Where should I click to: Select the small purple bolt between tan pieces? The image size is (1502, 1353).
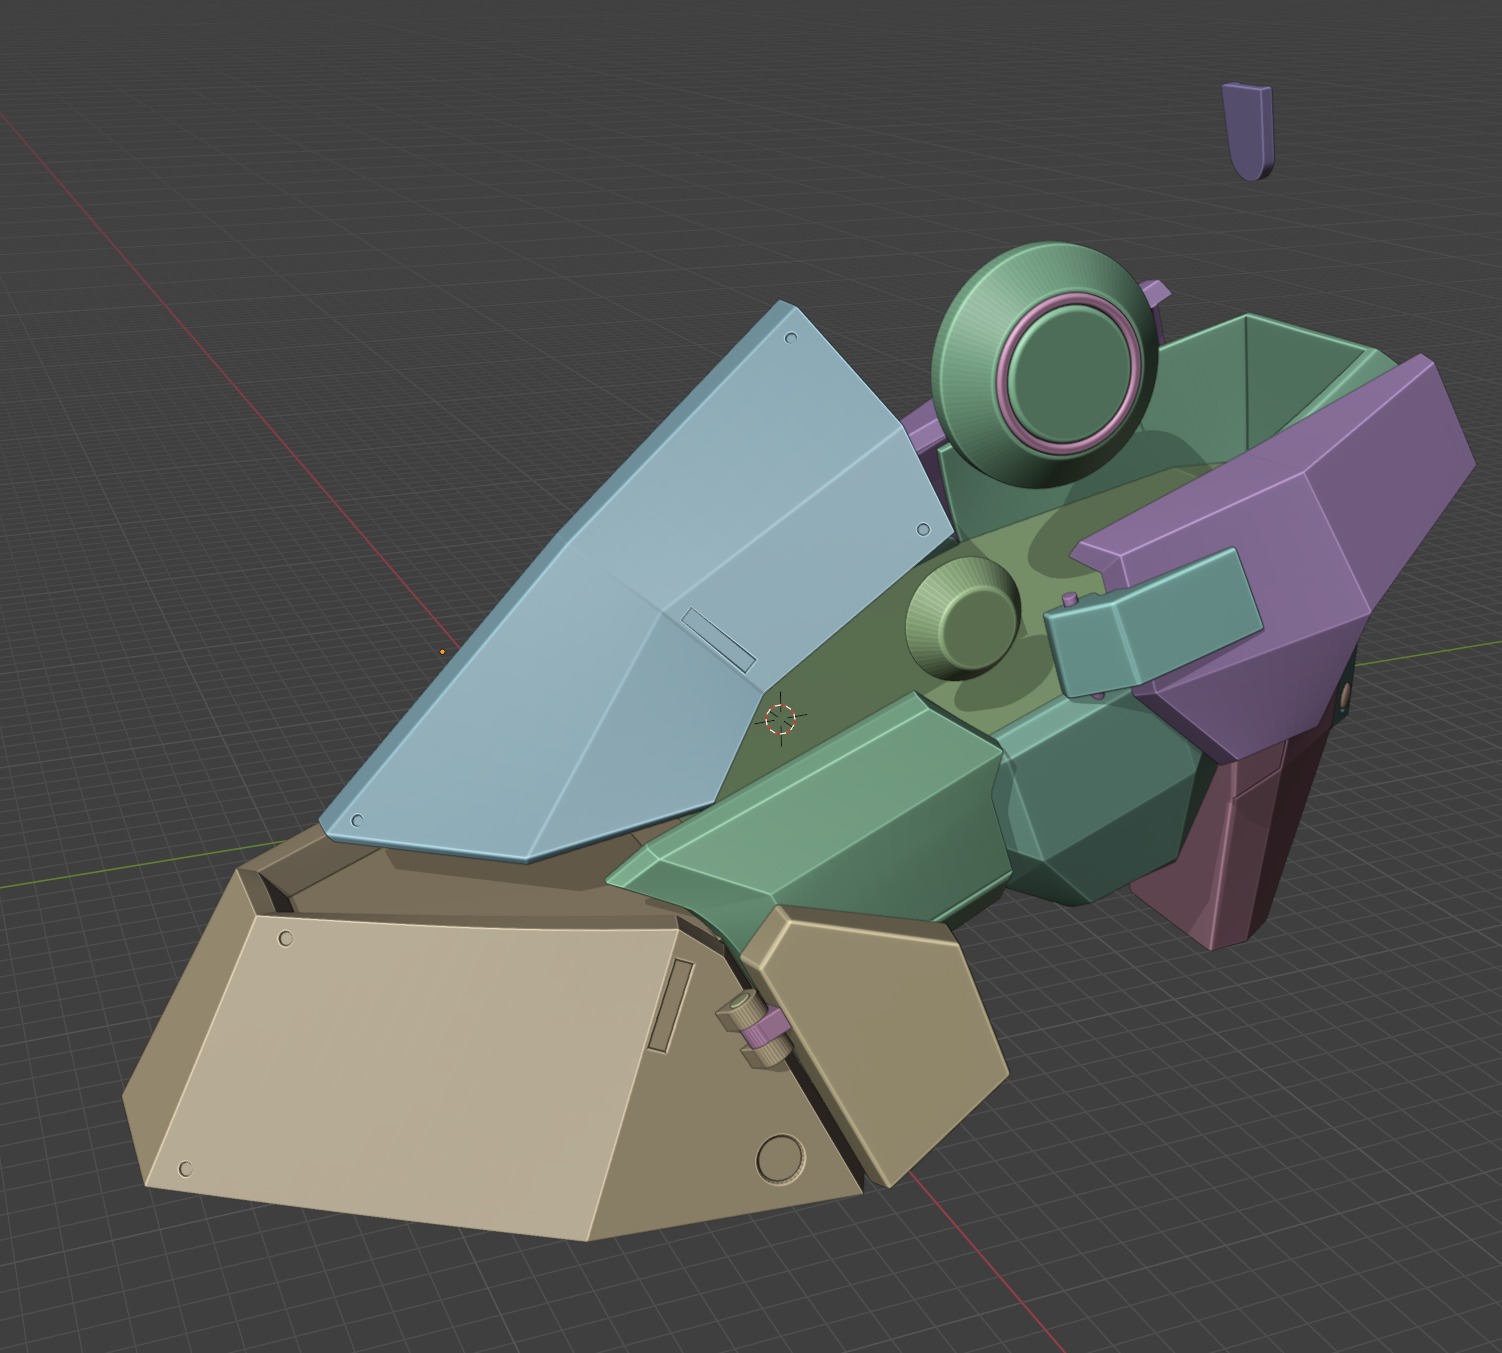pos(766,1027)
